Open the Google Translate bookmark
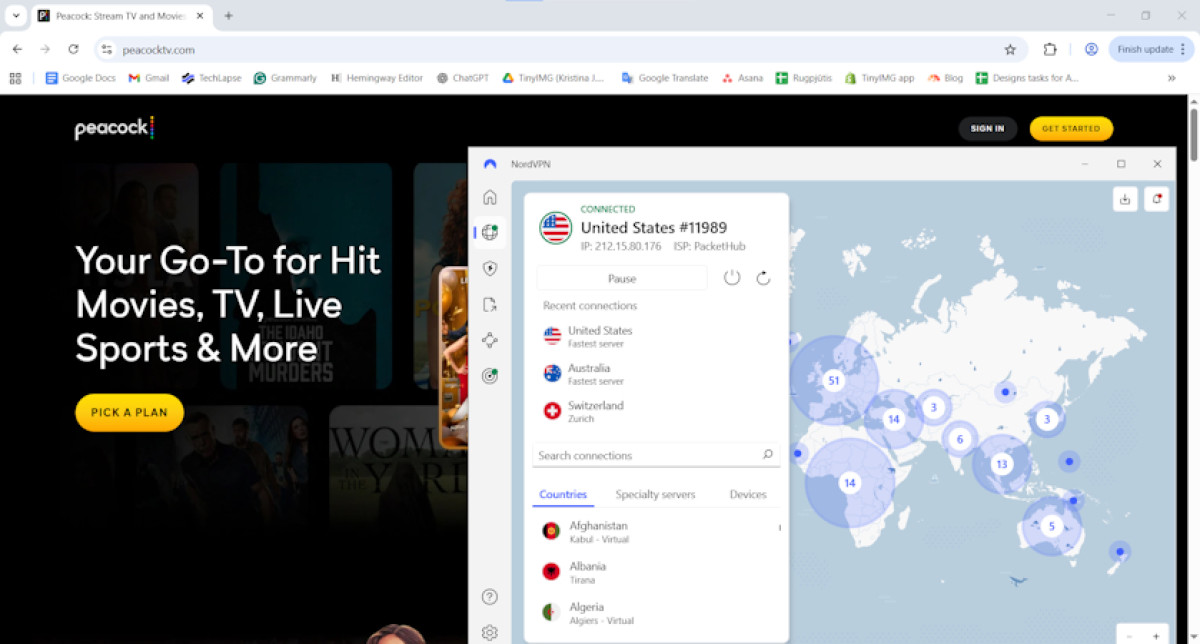 click(x=665, y=78)
